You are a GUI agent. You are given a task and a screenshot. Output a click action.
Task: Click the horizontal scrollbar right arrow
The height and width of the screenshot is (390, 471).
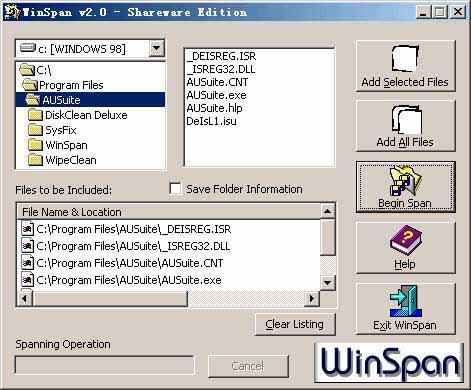coord(312,298)
